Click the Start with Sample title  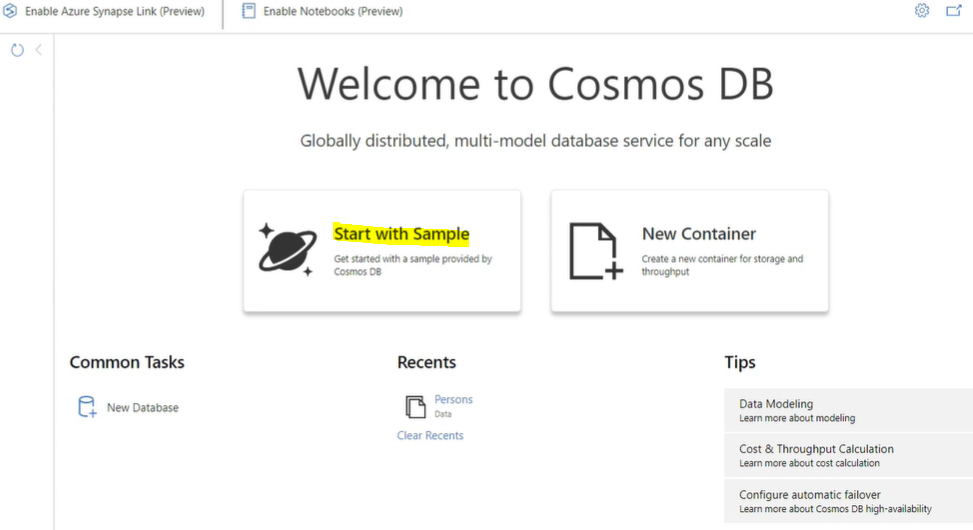point(401,234)
